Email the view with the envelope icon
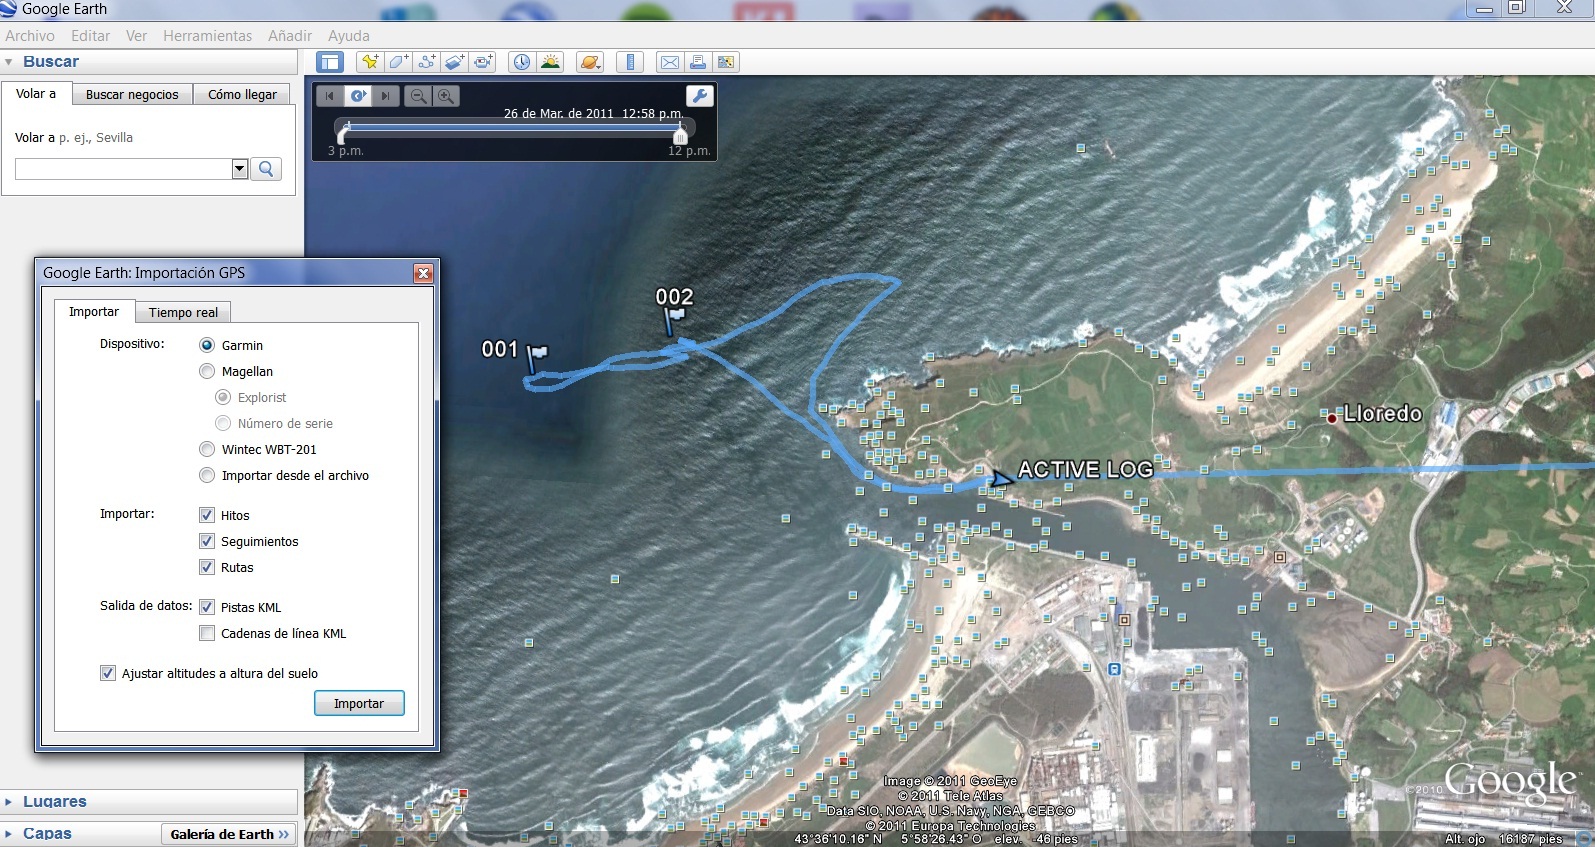Viewport: 1595px width, 847px height. click(669, 62)
